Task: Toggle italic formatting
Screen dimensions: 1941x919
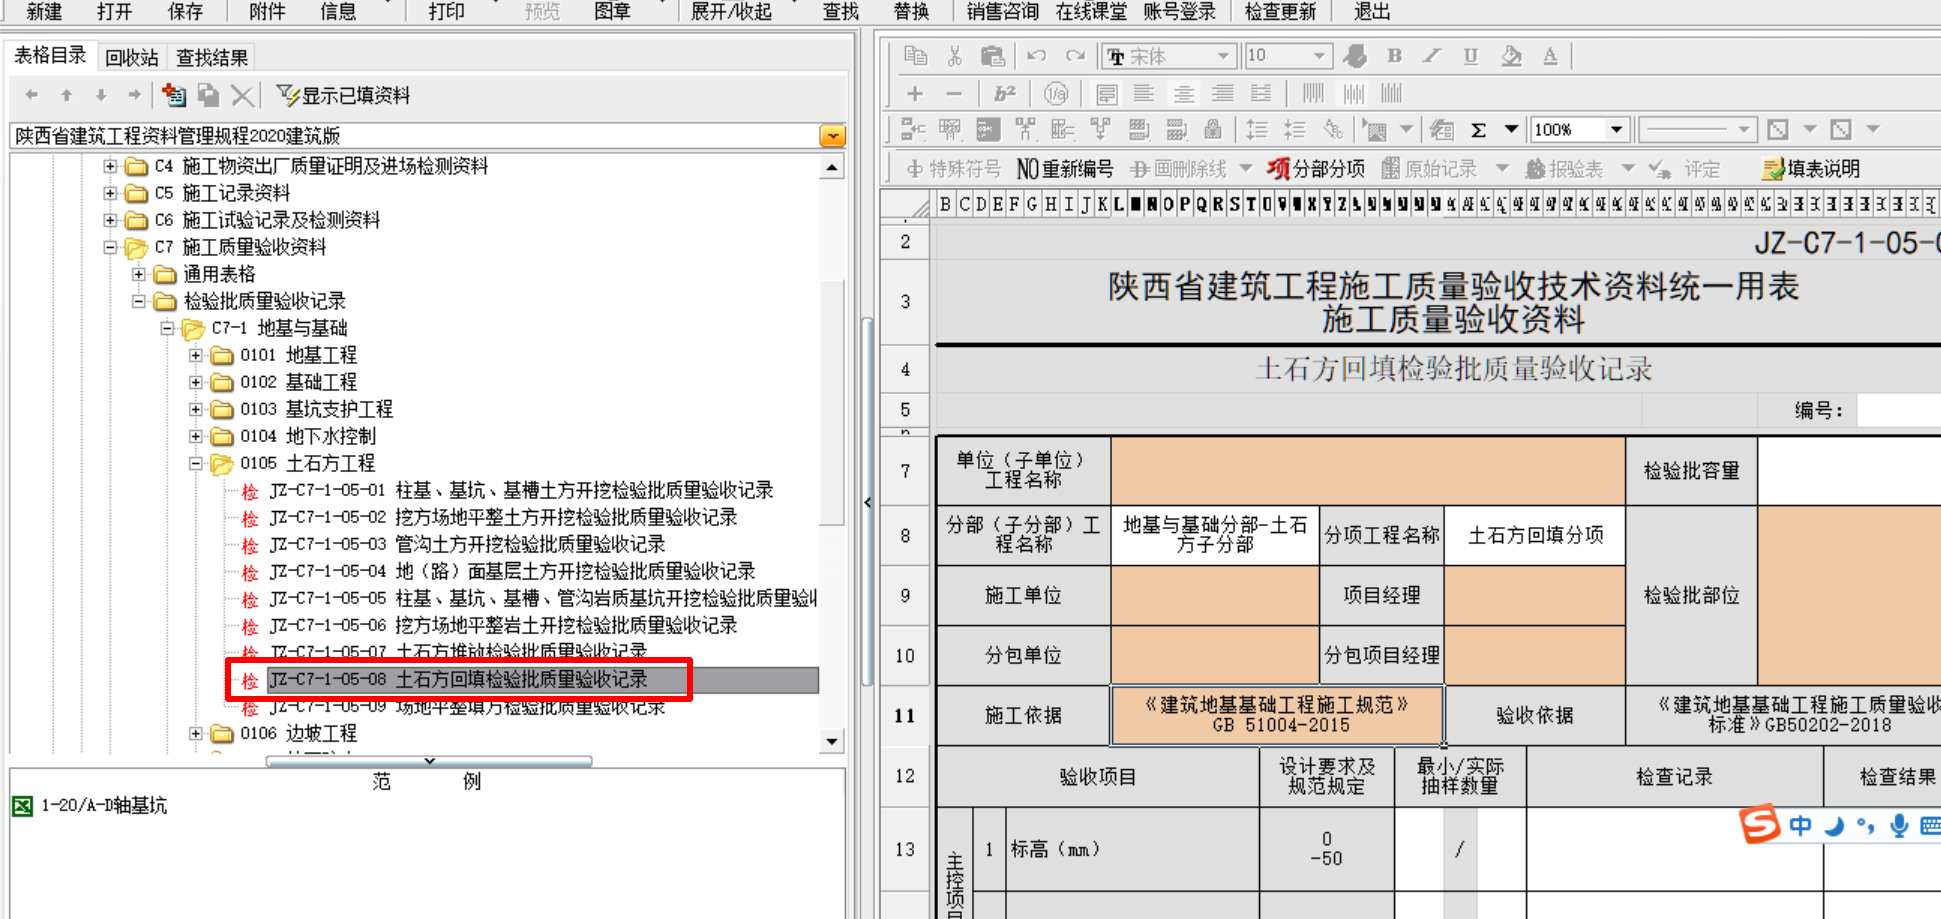Action: click(1432, 56)
